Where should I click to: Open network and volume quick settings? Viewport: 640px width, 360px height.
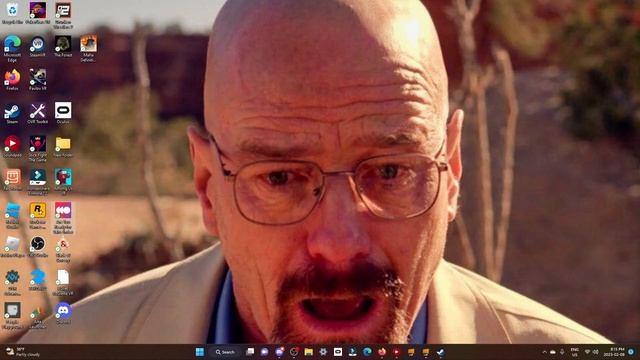tap(591, 352)
